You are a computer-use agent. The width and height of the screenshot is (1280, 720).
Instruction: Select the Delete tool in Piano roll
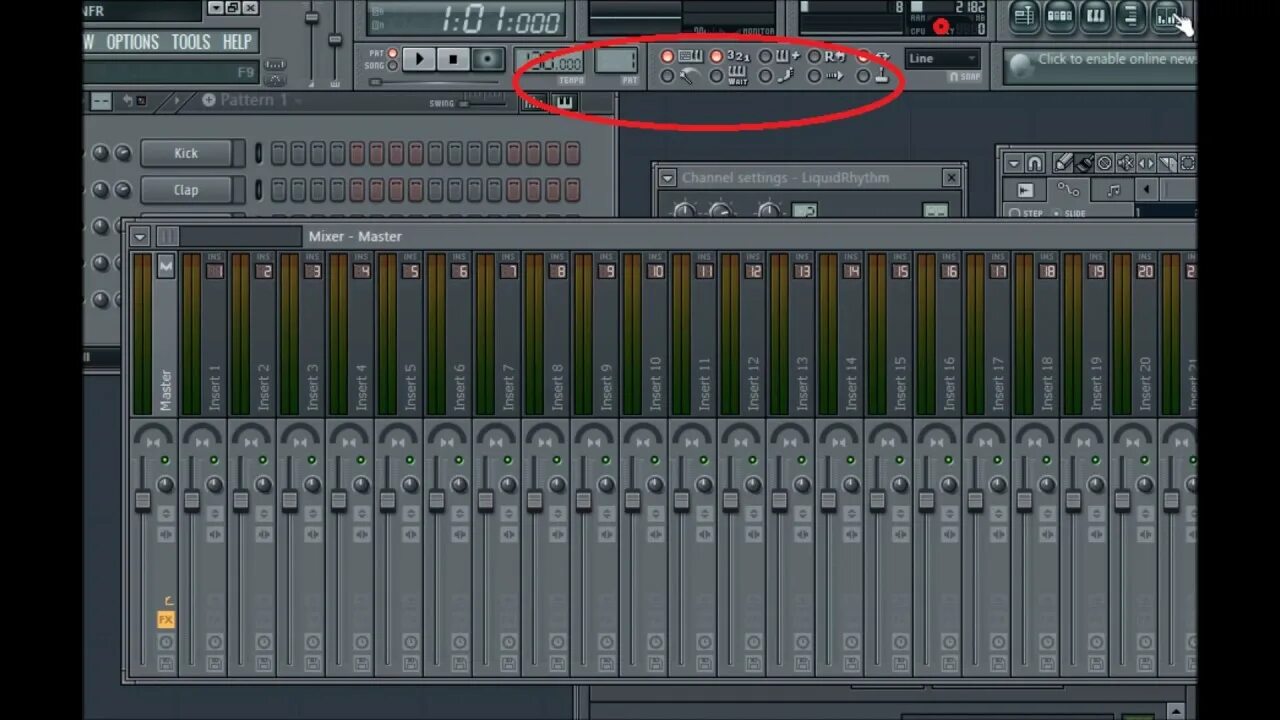tap(1105, 163)
